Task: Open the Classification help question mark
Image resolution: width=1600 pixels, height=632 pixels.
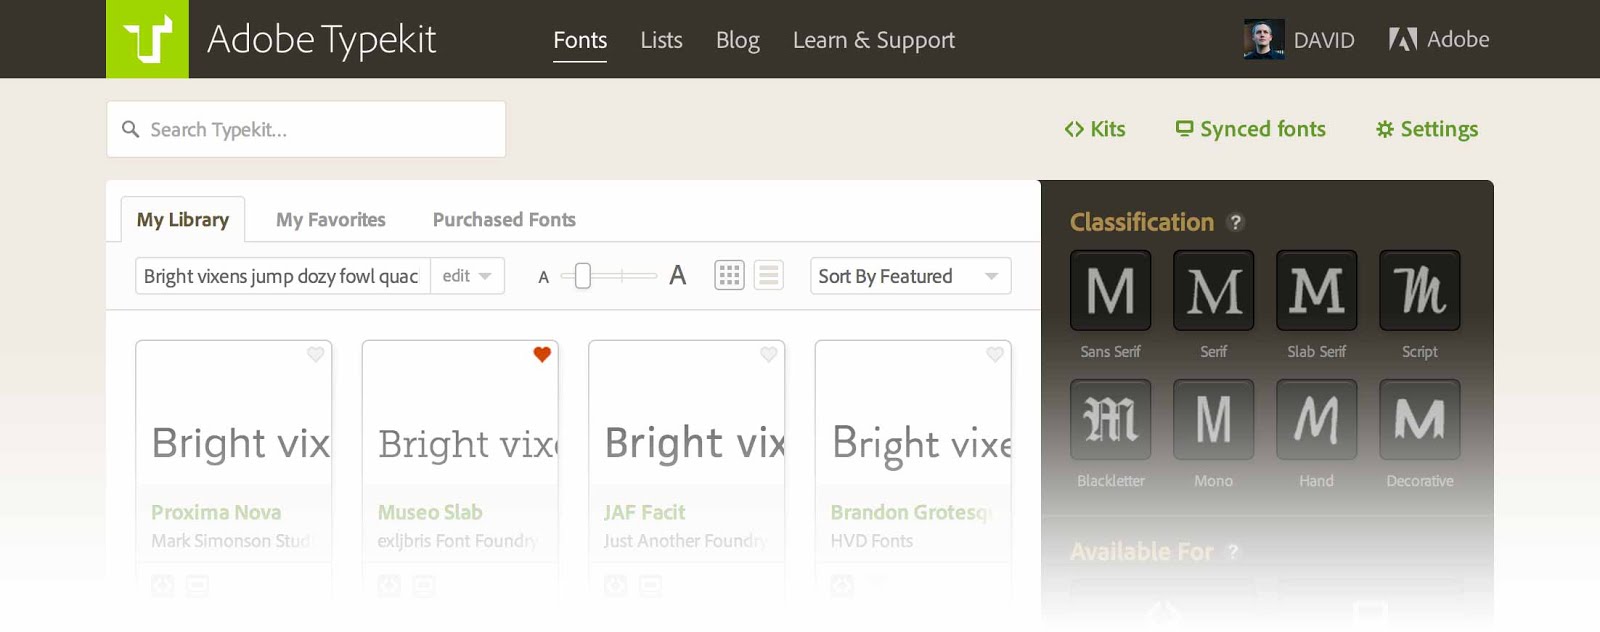Action: pyautogui.click(x=1236, y=222)
